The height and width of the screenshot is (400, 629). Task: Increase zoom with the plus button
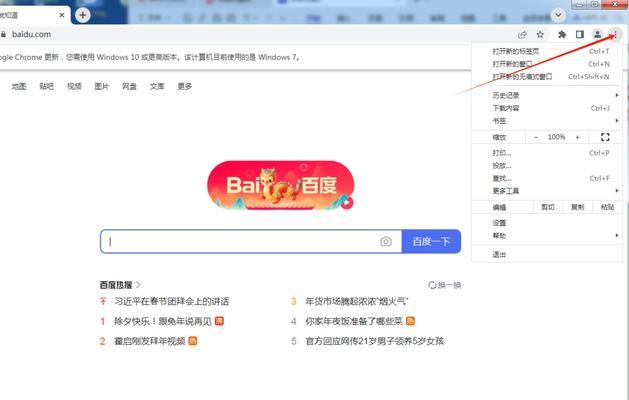578,137
